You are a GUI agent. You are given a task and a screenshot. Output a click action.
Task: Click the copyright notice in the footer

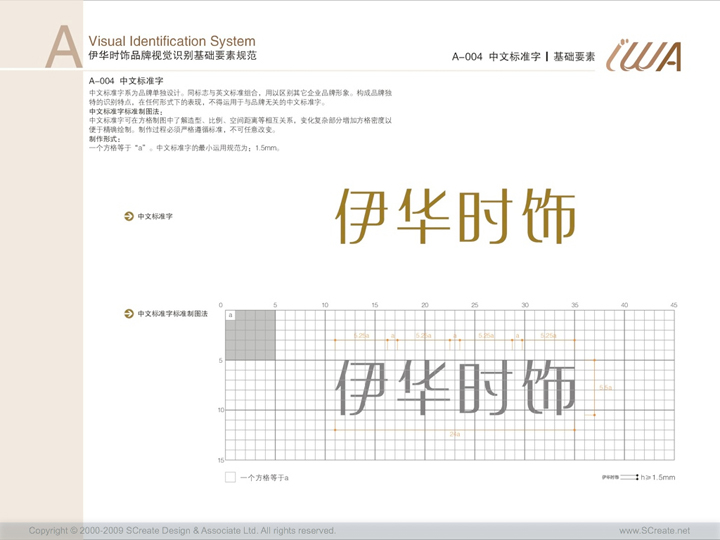182,531
